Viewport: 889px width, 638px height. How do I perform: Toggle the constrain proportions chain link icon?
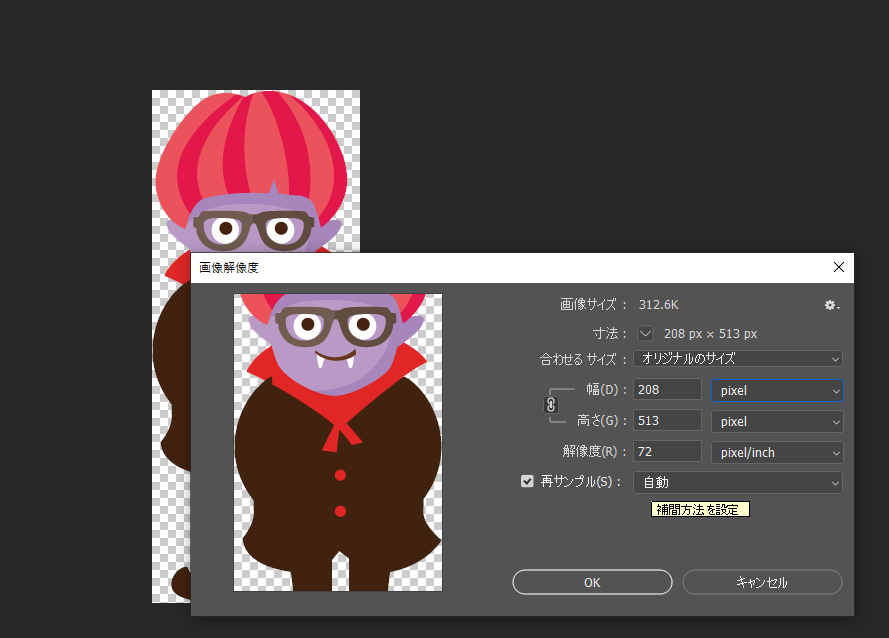click(550, 405)
